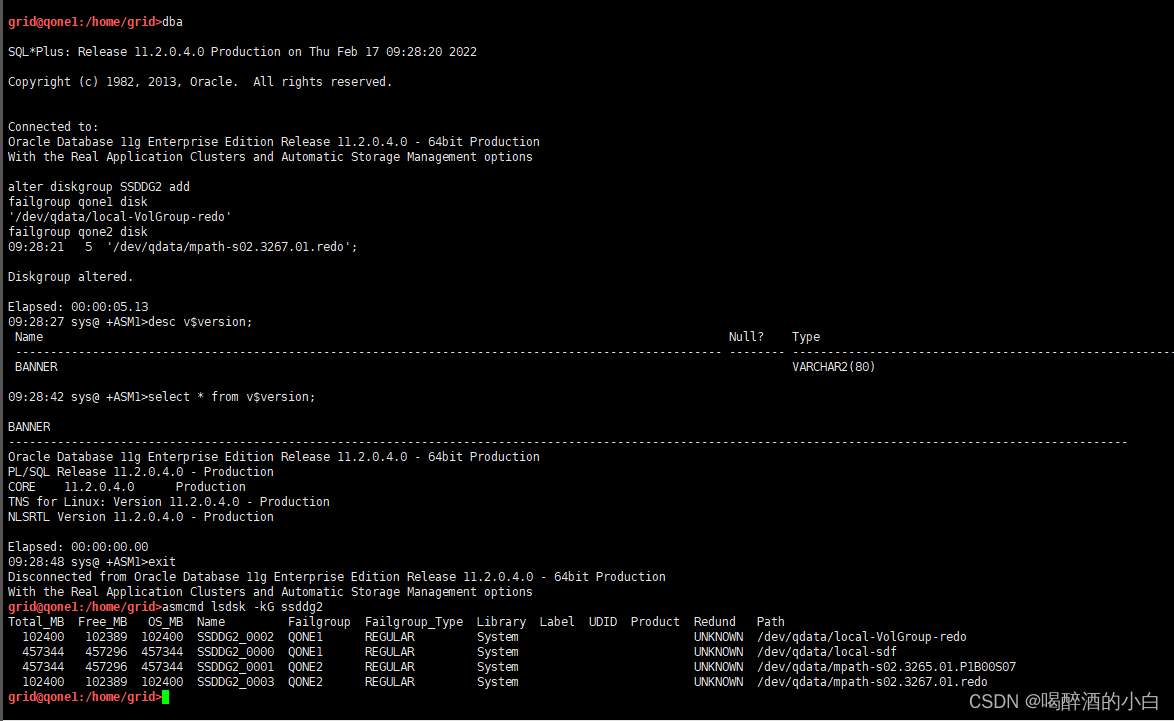This screenshot has width=1174, height=721.
Task: Click the quoted '/dev/qdata/local-VolGroup-redo' path in SQL
Action: pyautogui.click(x=120, y=216)
